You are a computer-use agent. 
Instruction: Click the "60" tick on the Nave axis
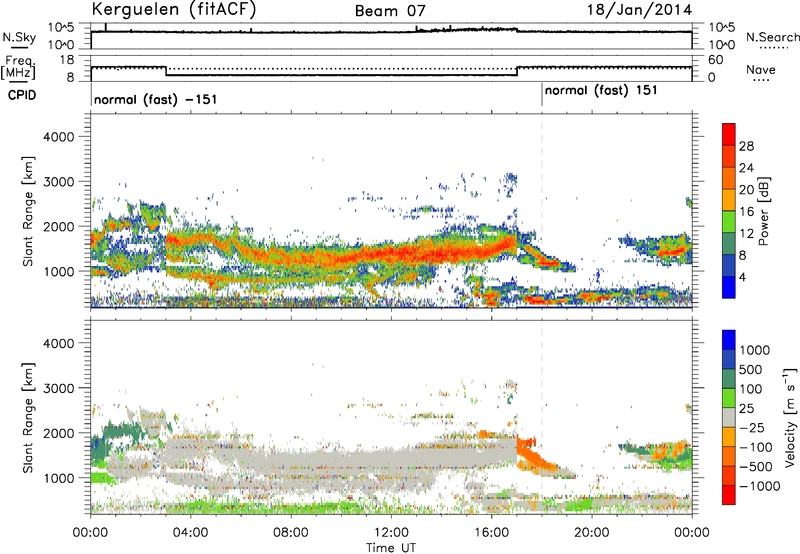715,60
